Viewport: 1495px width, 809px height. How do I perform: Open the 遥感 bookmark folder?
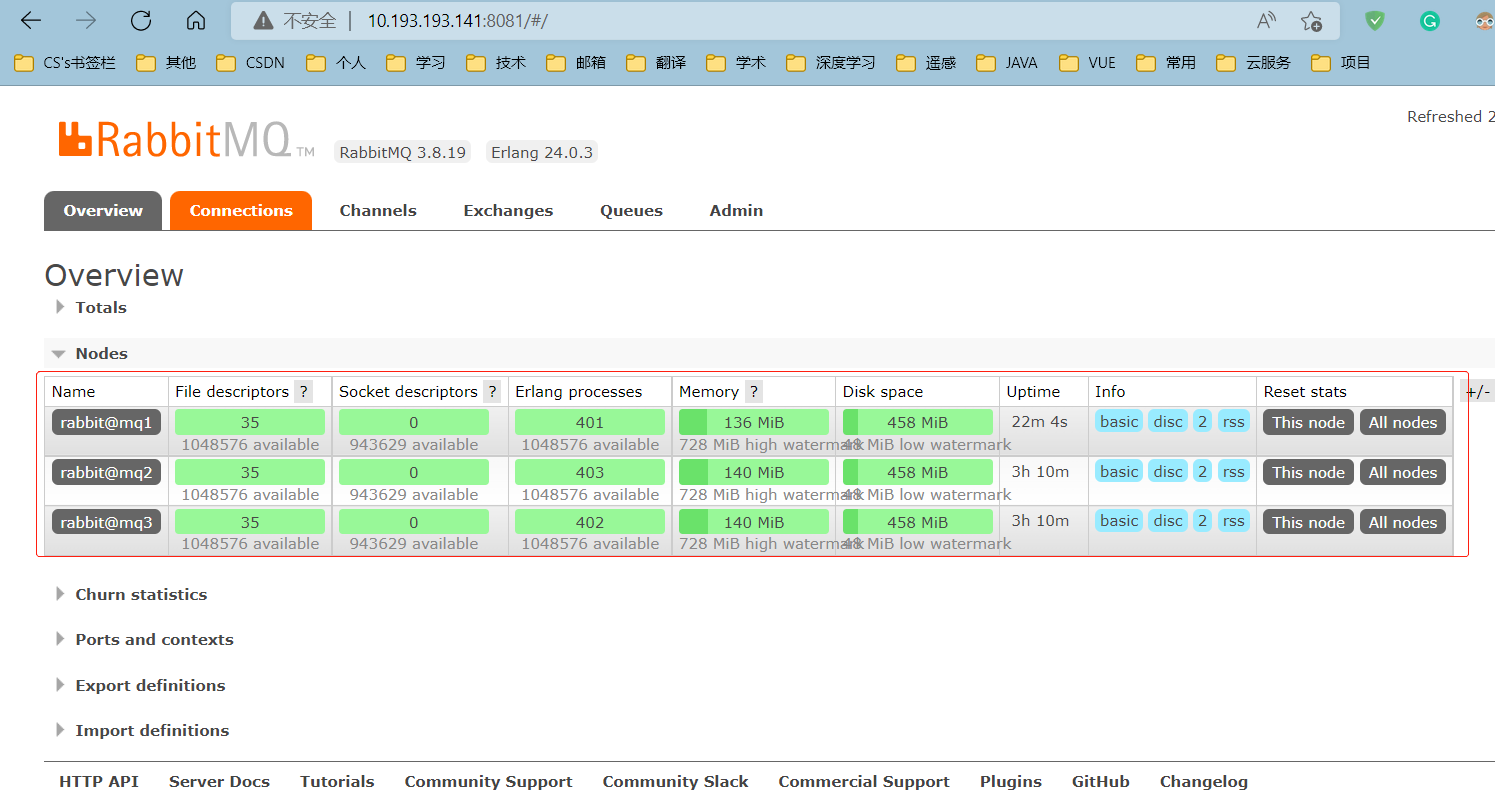coord(926,63)
